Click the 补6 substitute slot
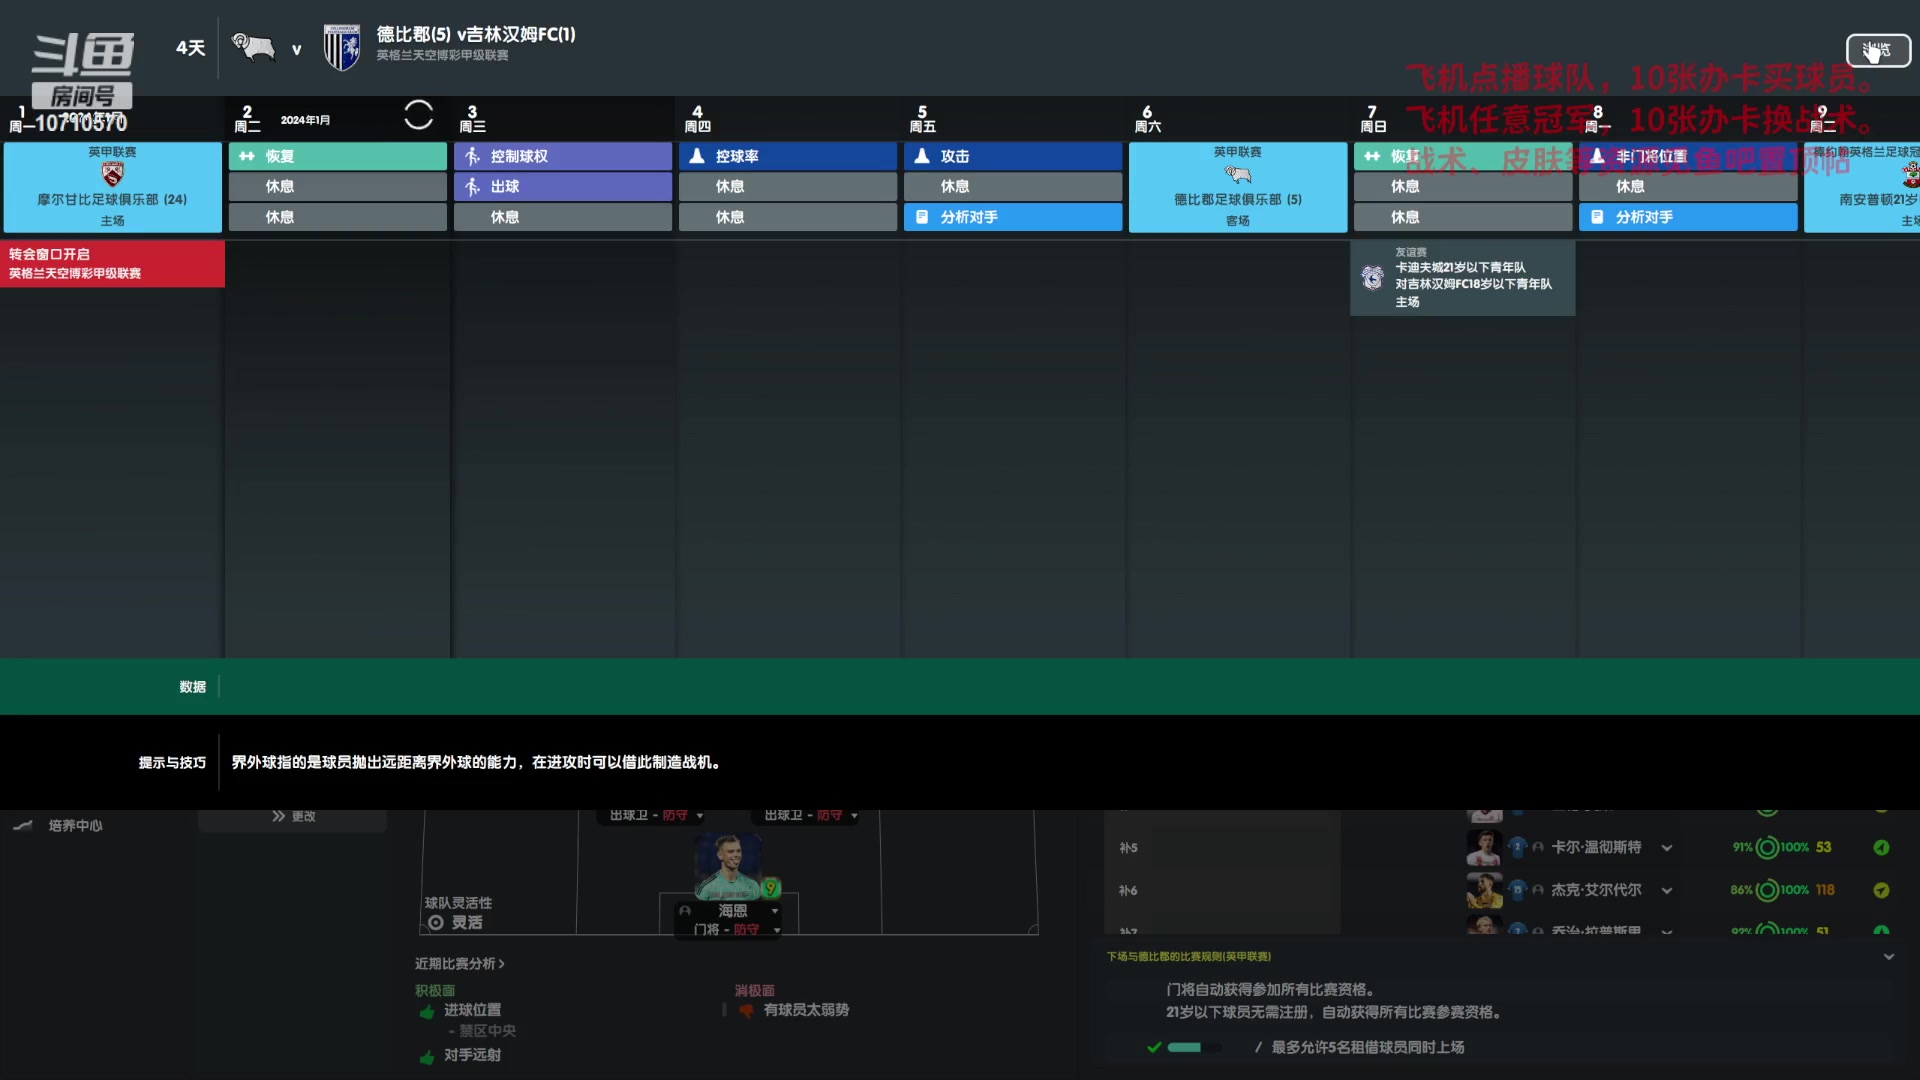Image resolution: width=1920 pixels, height=1080 pixels. [x=1222, y=891]
